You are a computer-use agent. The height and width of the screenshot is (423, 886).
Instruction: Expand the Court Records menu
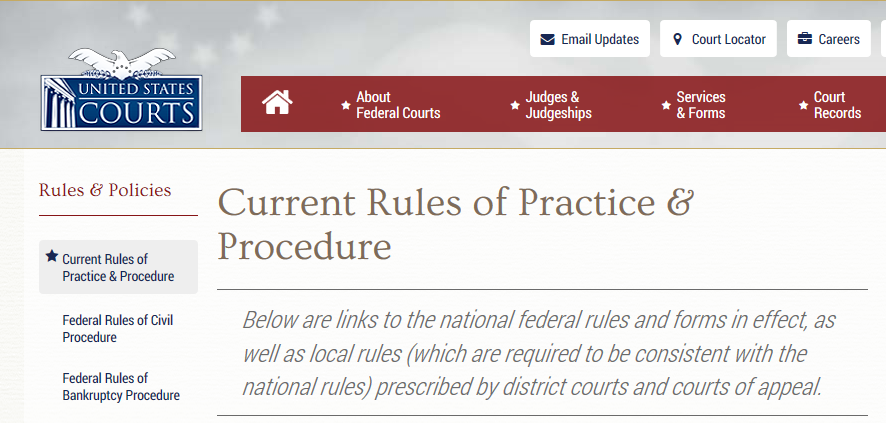pyautogui.click(x=837, y=105)
